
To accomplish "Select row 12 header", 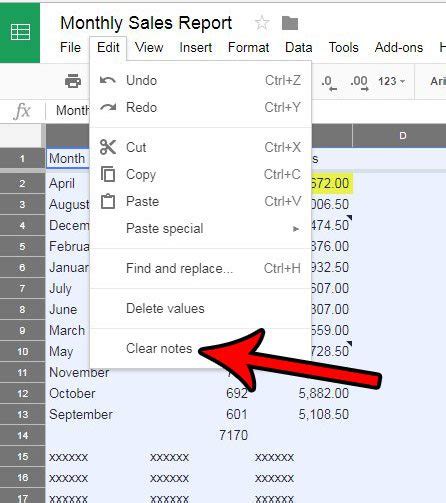I will (x=22, y=394).
